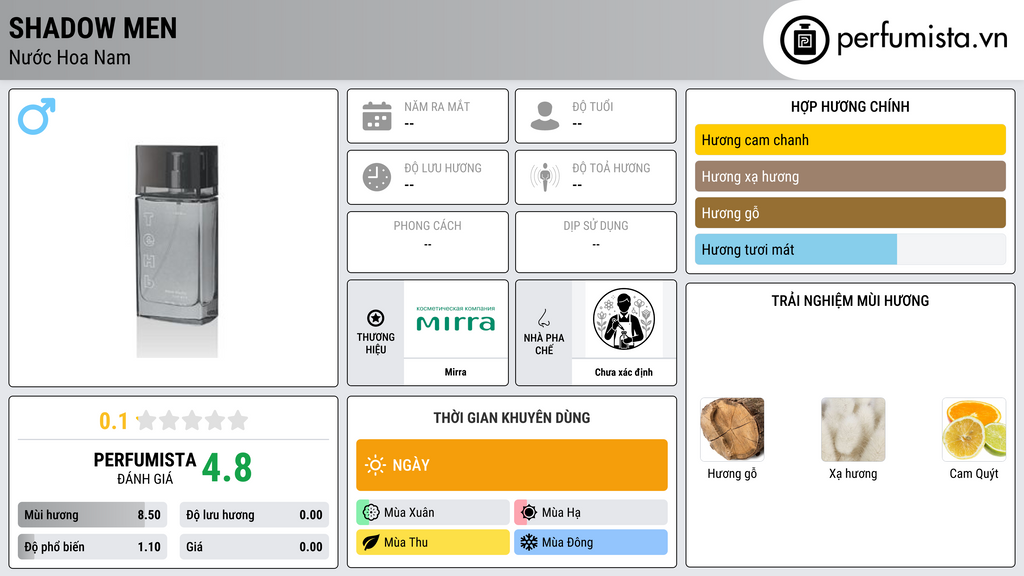This screenshot has height=576, width=1024.
Task: Click the clock icon for Độ lưu hương
Action: click(377, 177)
